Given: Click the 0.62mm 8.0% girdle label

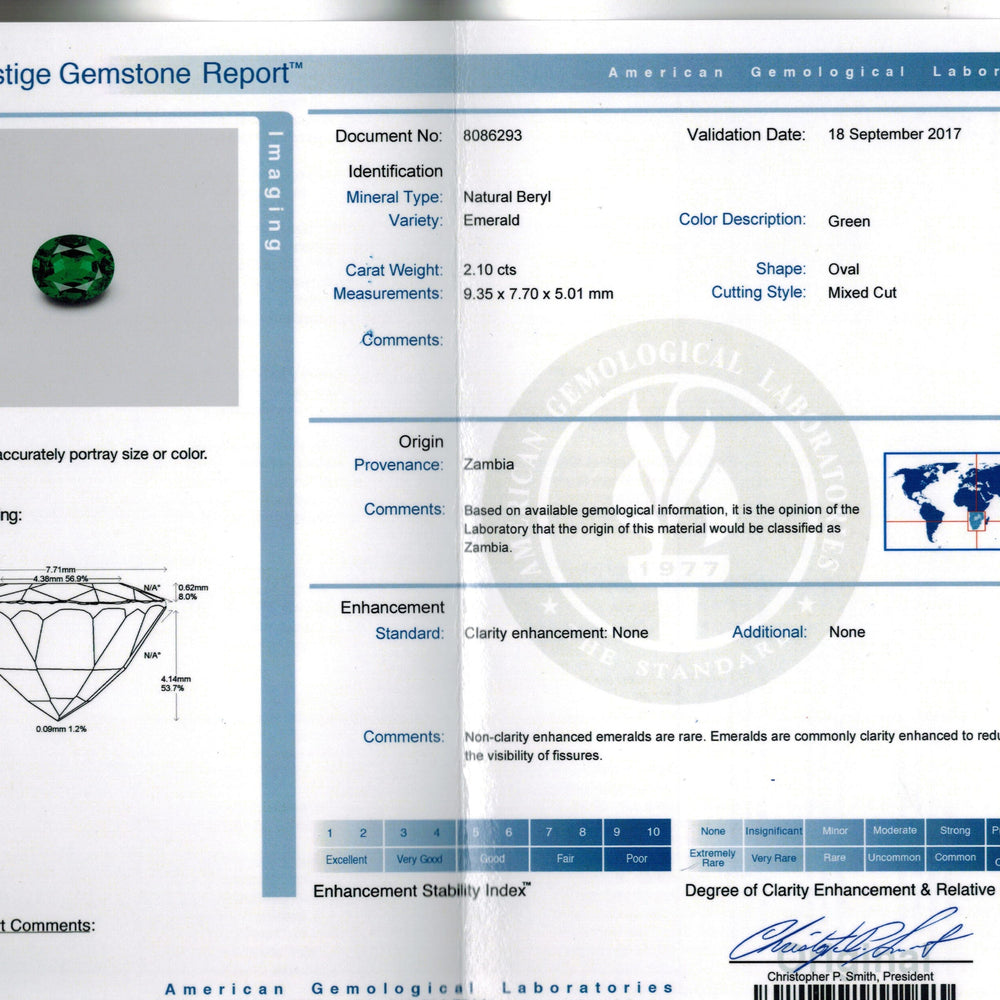Looking at the screenshot, I should click(x=193, y=592).
